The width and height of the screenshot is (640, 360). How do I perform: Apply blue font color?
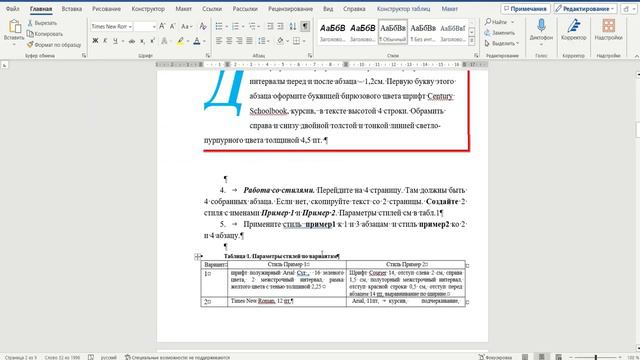[197, 41]
